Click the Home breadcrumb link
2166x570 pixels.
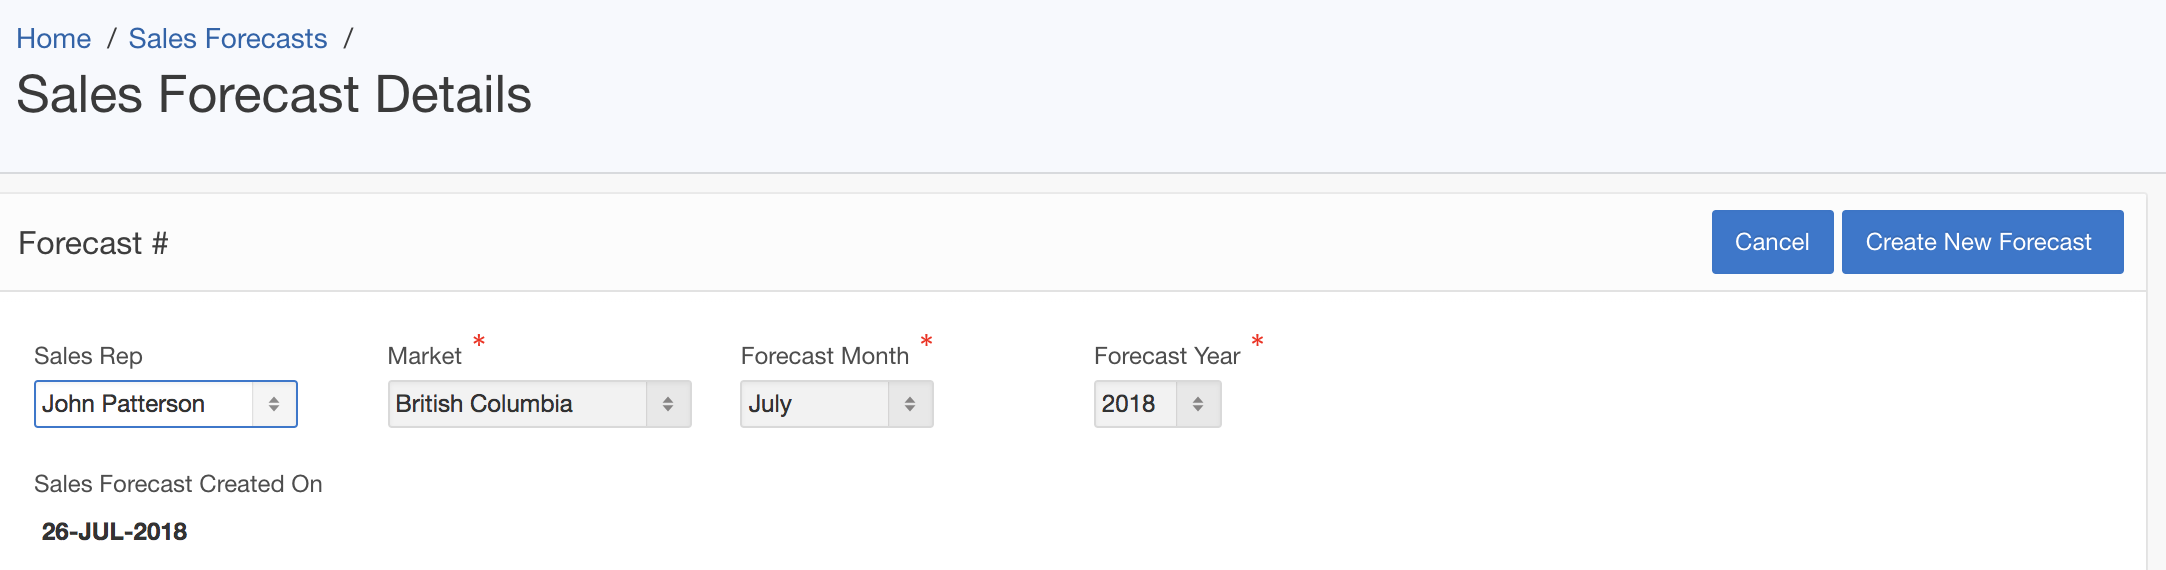point(54,39)
